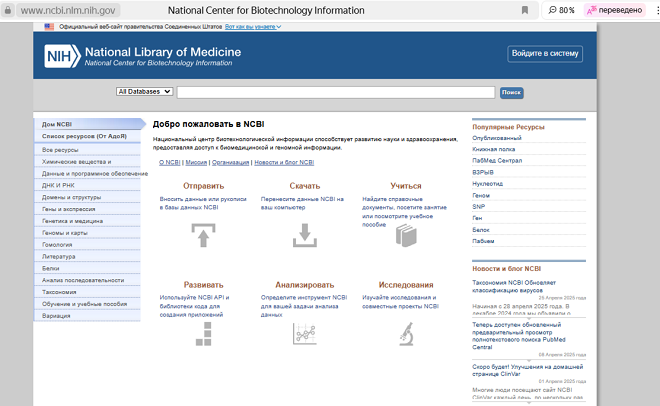This screenshot has height=406, width=660.
Task: Click the download arrow icon under Скачать
Action: [305, 235]
